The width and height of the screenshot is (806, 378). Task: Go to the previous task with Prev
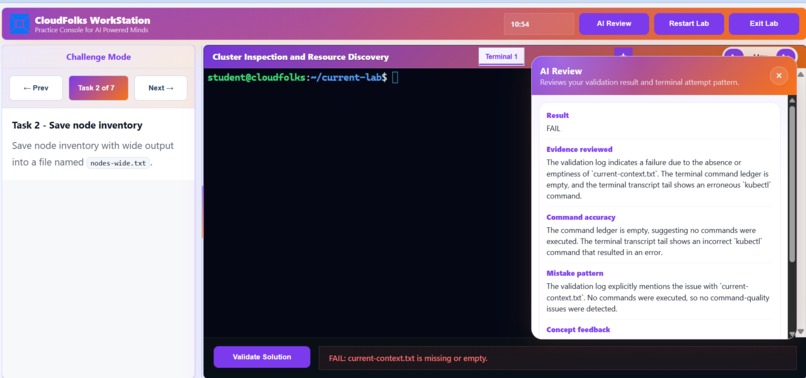tap(36, 88)
